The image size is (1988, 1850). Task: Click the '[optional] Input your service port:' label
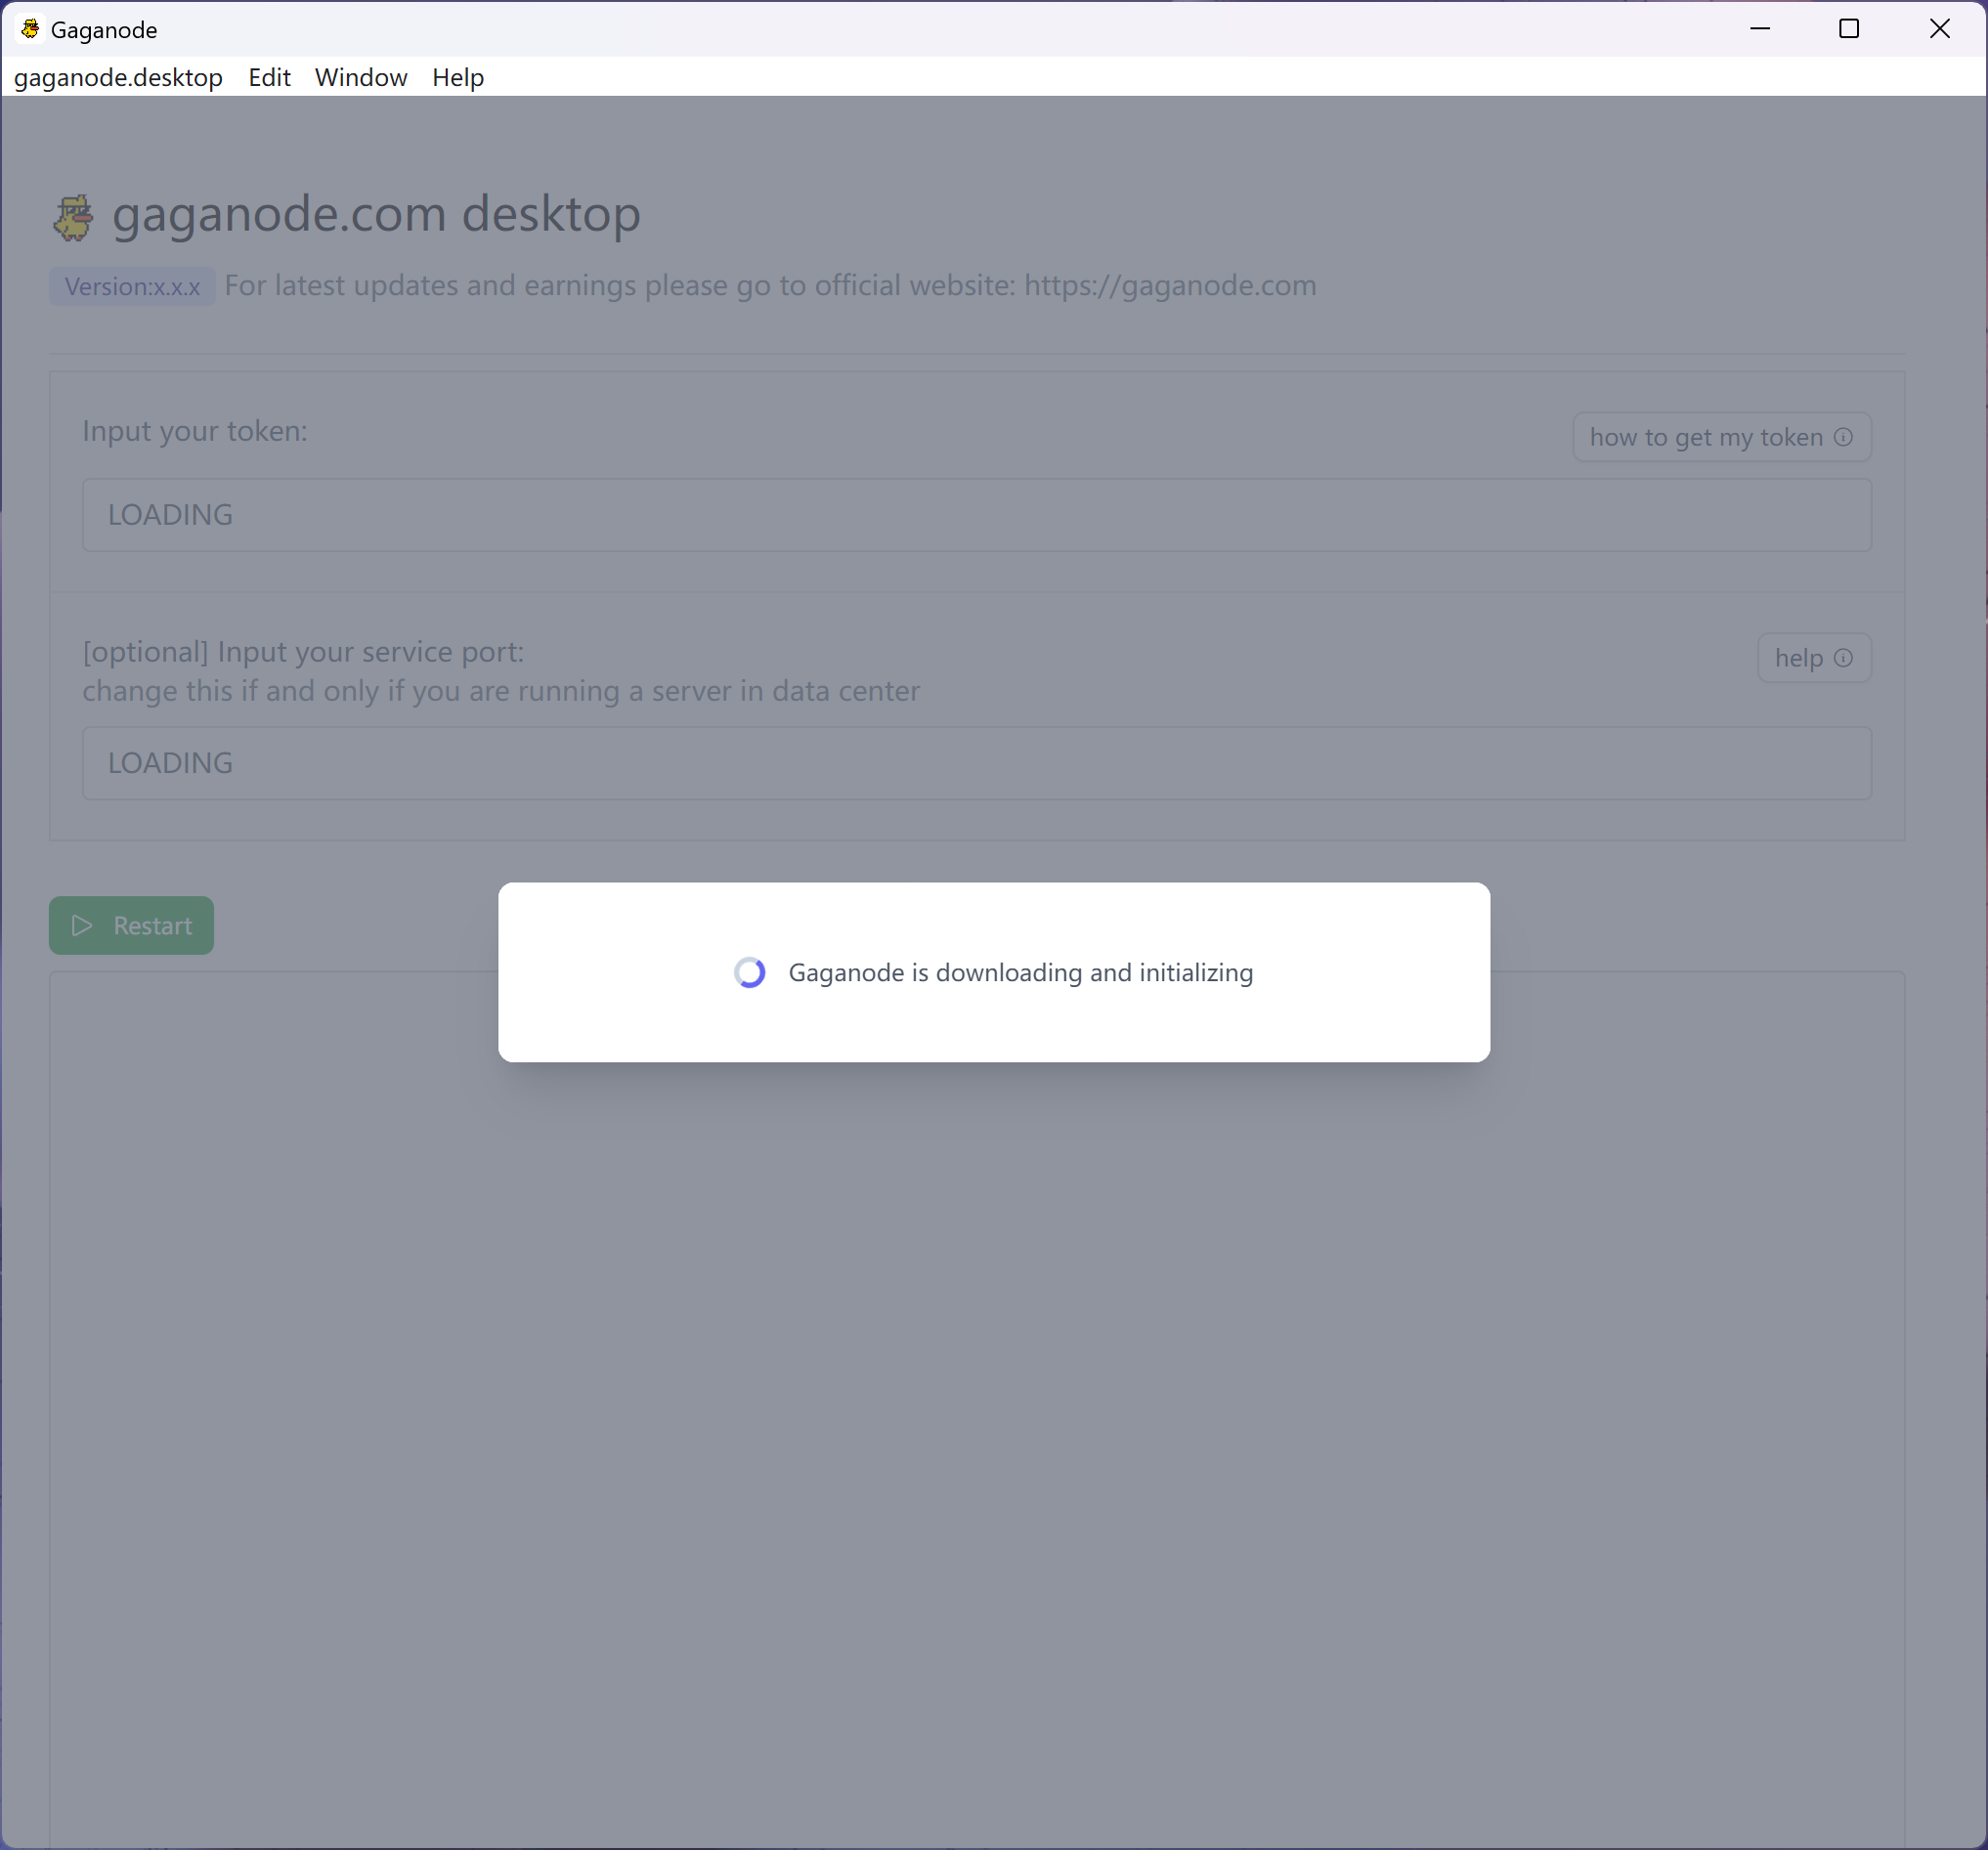303,652
